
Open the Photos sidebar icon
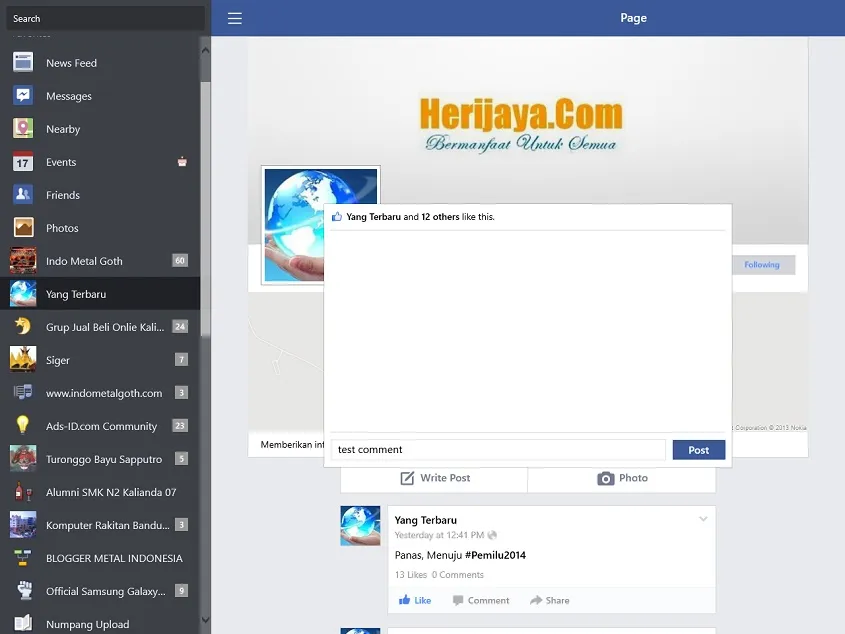click(x=23, y=228)
